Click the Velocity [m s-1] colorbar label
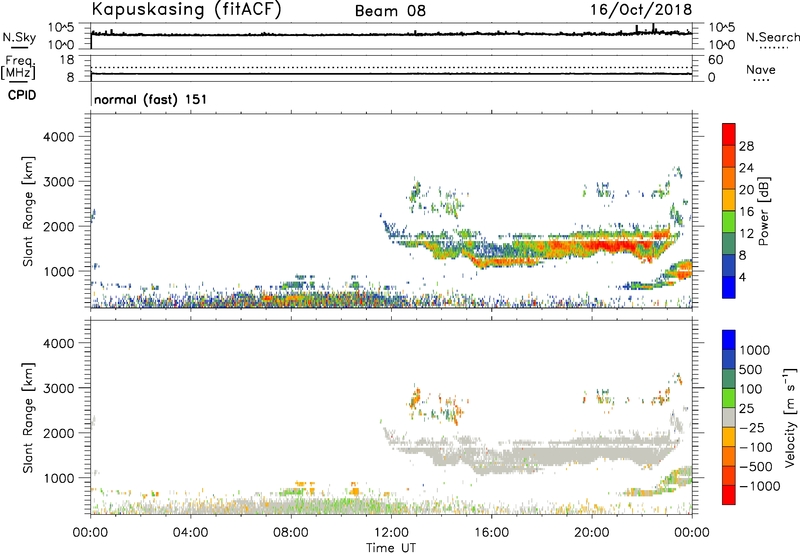800x554 pixels. point(790,417)
